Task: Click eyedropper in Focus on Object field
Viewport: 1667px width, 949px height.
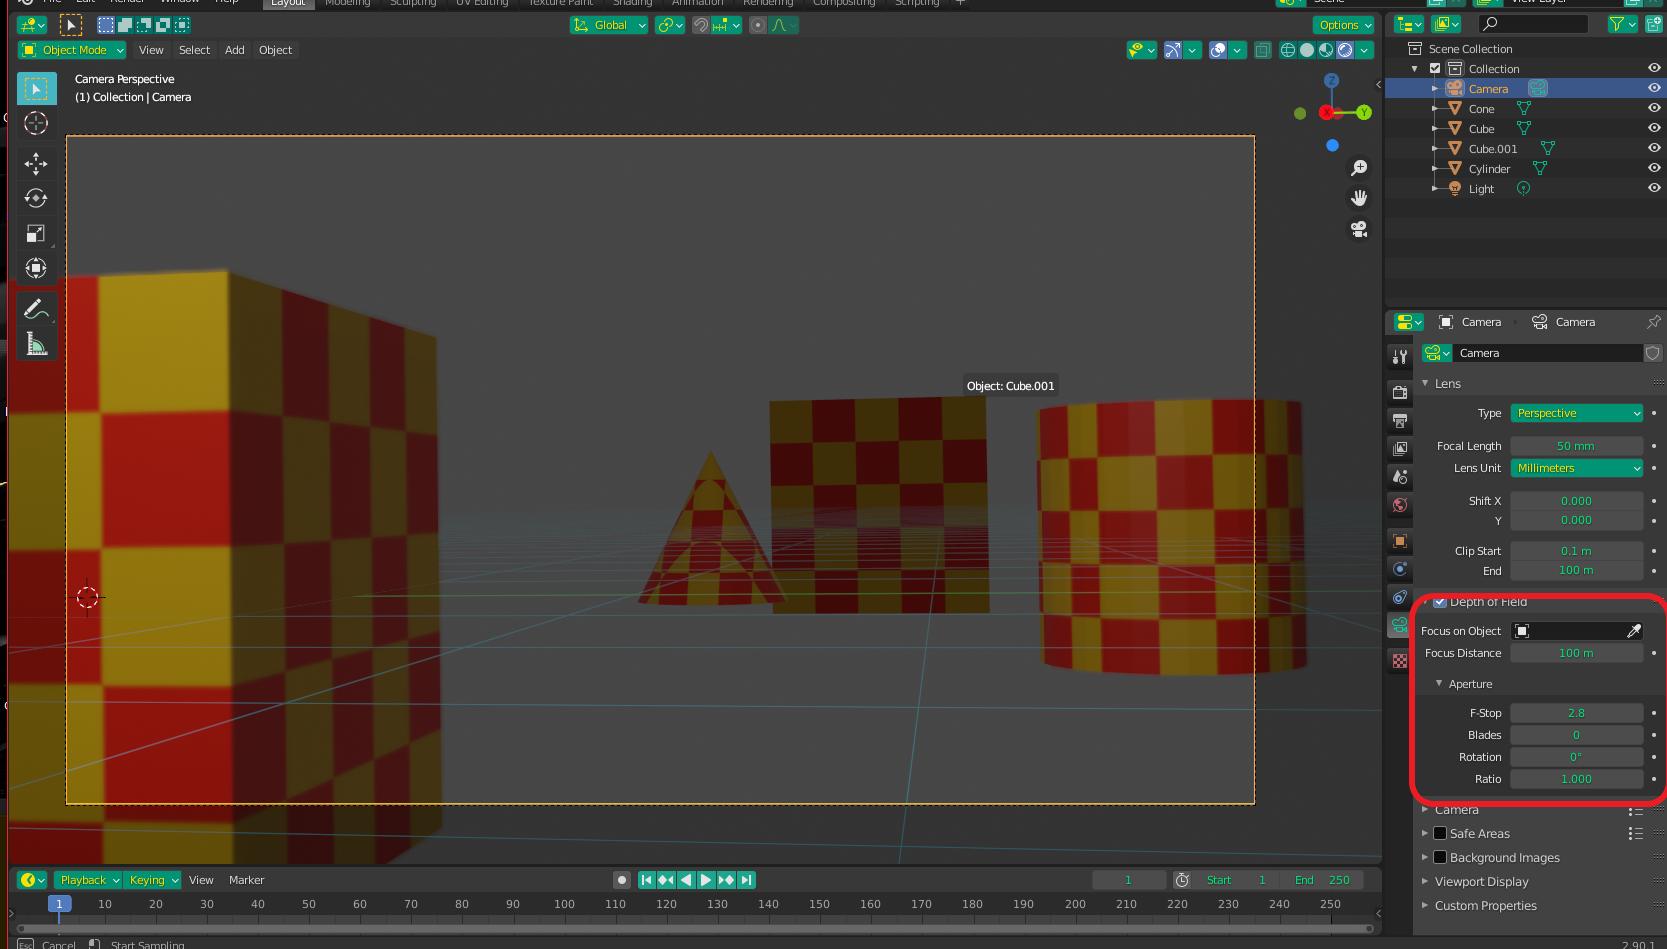Action: pyautogui.click(x=1633, y=631)
